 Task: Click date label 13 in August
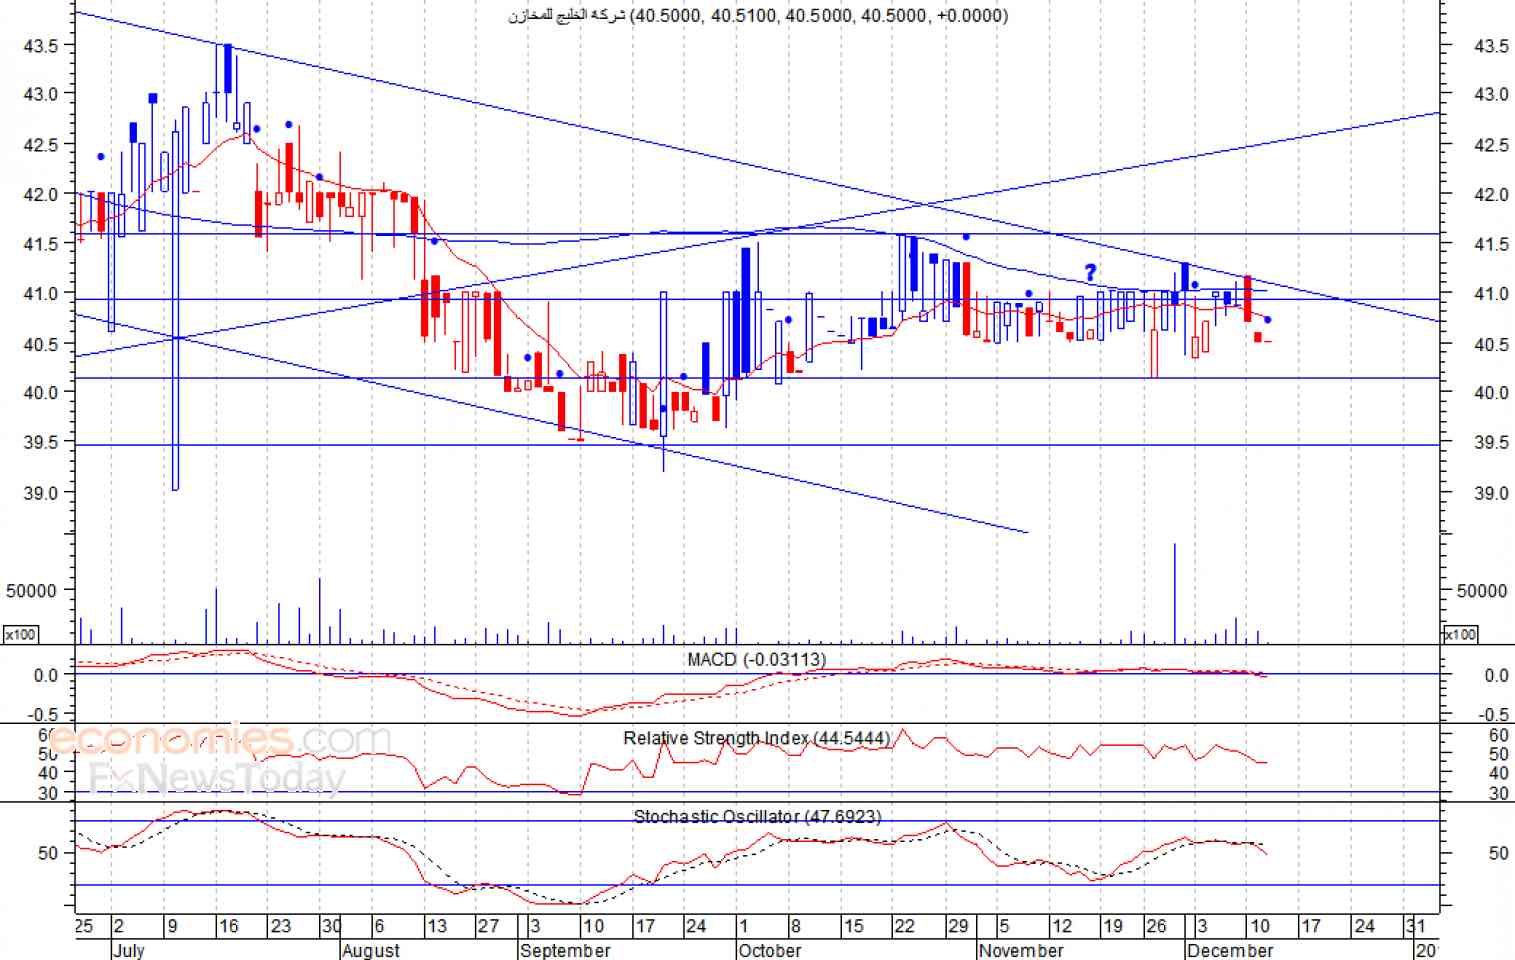[437, 926]
